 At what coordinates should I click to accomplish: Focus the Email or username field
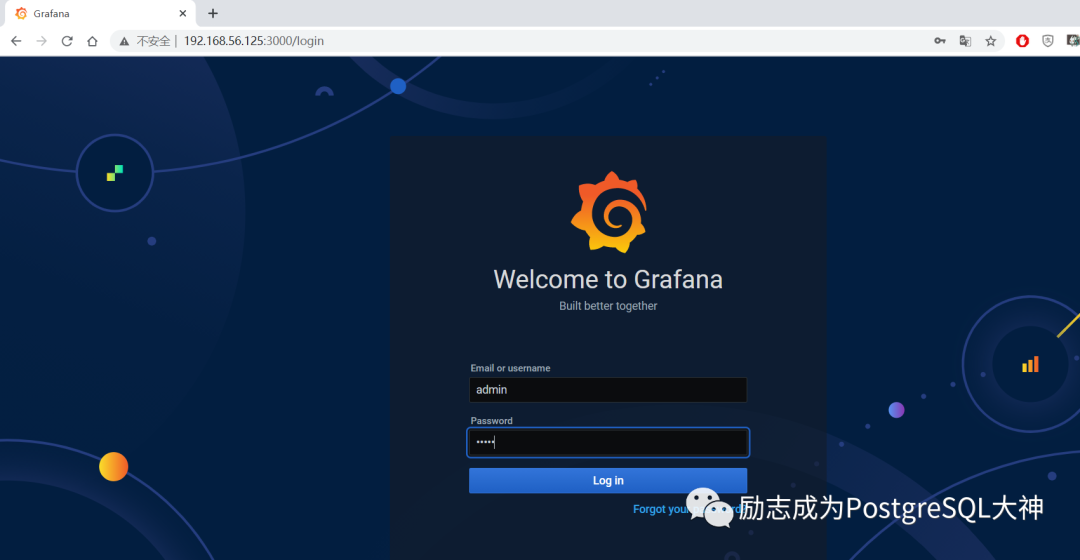pos(608,390)
